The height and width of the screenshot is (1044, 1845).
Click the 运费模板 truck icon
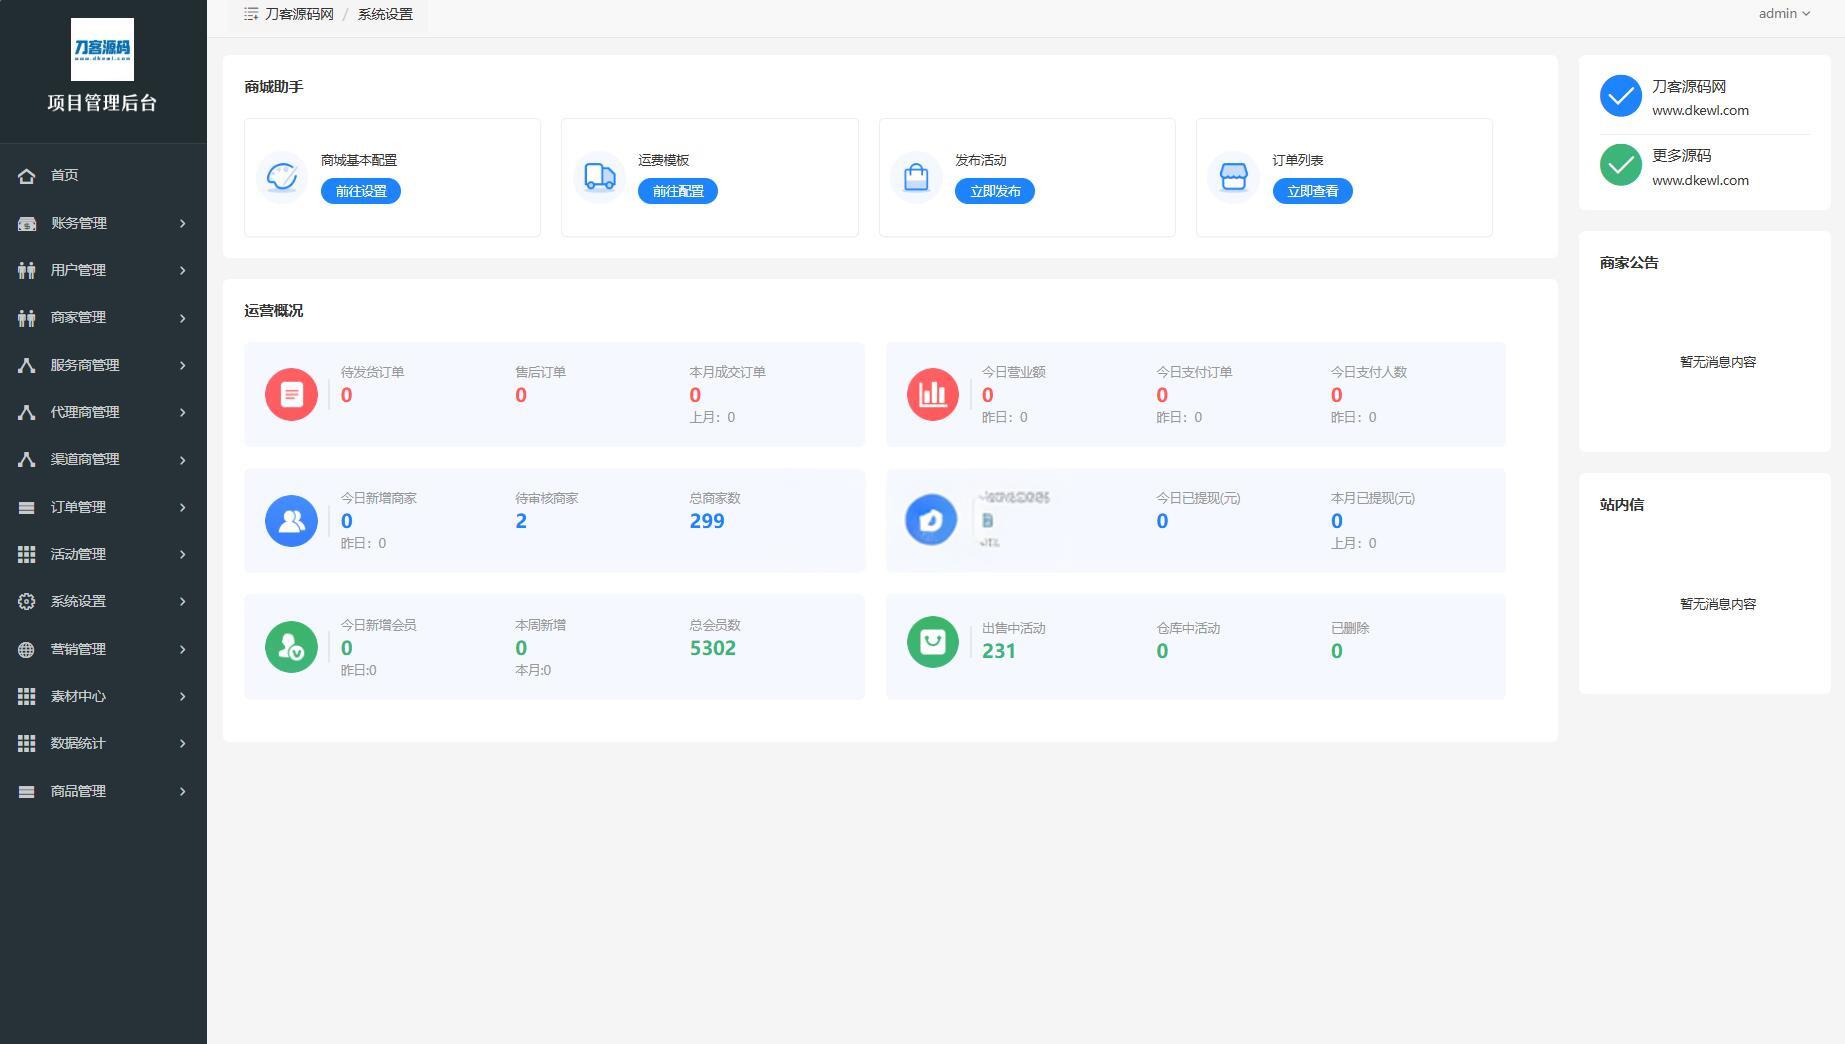pyautogui.click(x=599, y=177)
